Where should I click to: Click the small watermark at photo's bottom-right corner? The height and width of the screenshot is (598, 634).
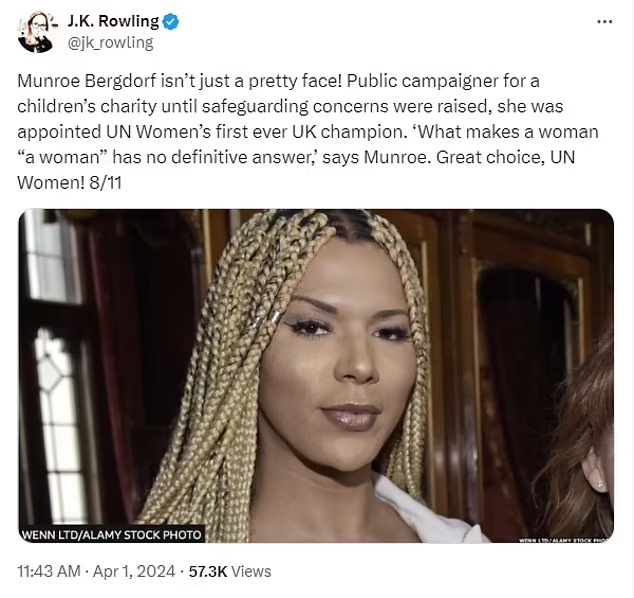(566, 540)
